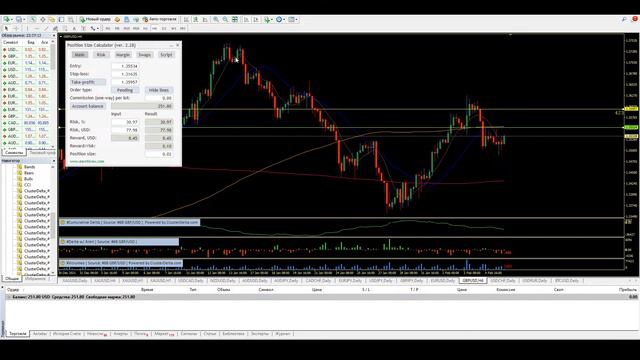Select the crosshair tool
The width and height of the screenshot is (640, 360).
click(16, 28)
